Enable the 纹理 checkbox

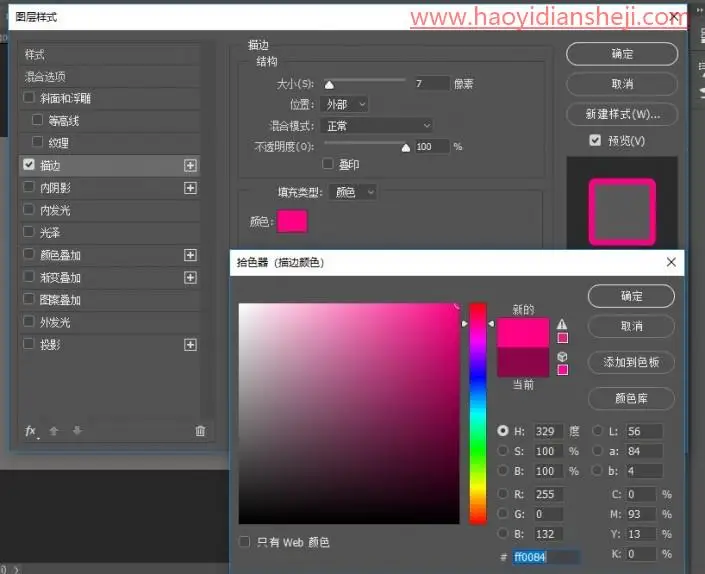pyautogui.click(x=38, y=142)
